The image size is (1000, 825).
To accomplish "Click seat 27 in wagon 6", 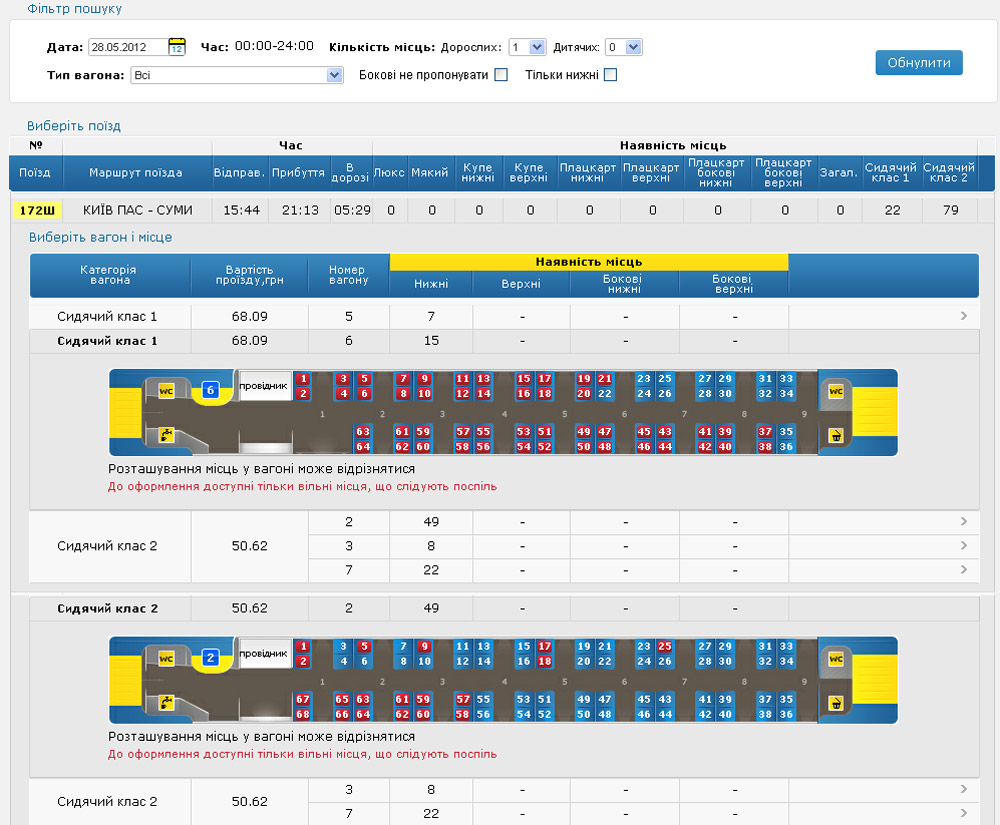I will [705, 379].
